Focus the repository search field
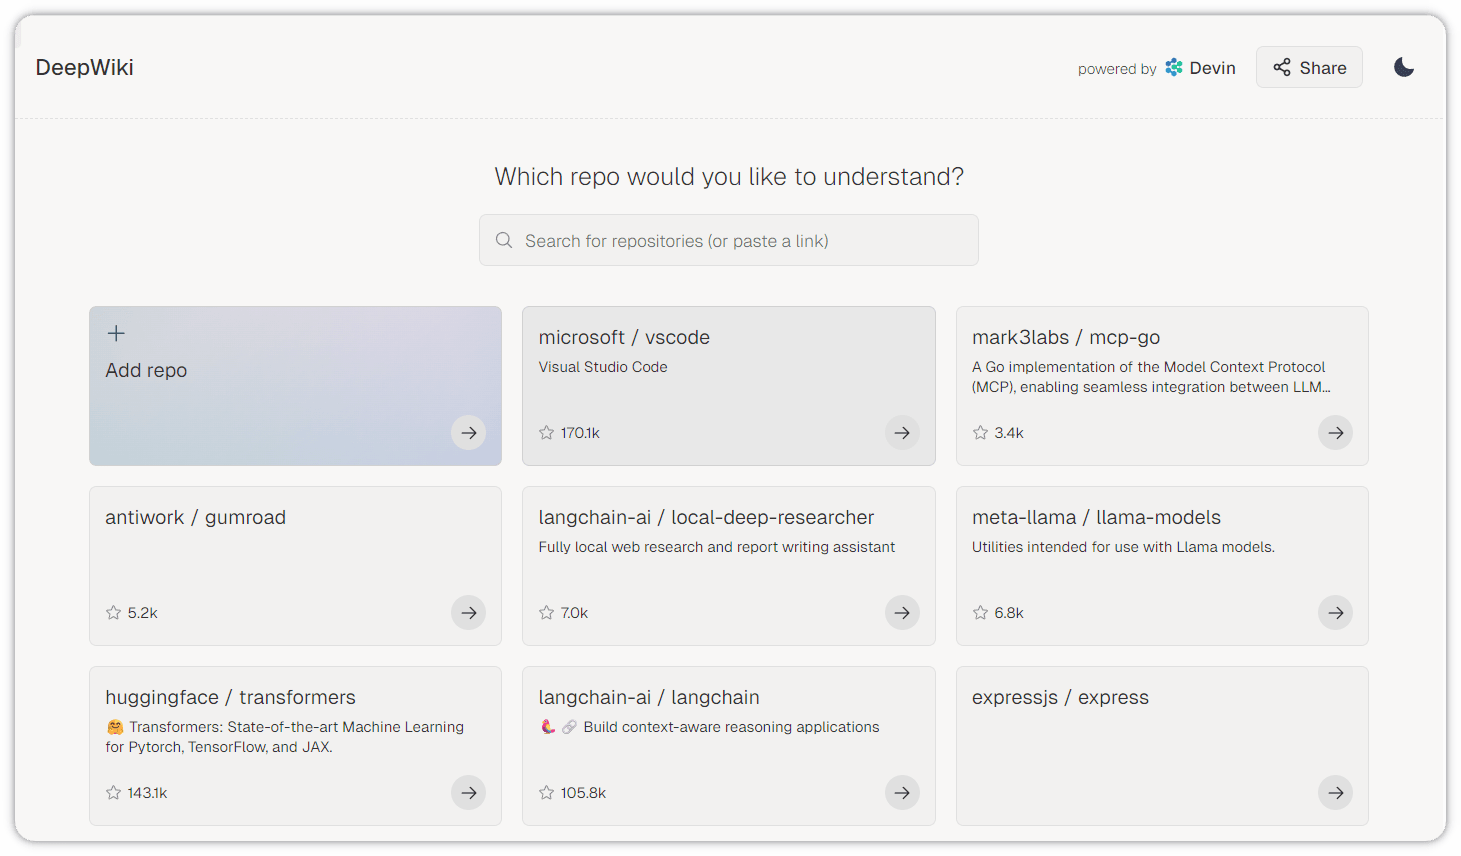The image size is (1461, 856). (x=728, y=240)
